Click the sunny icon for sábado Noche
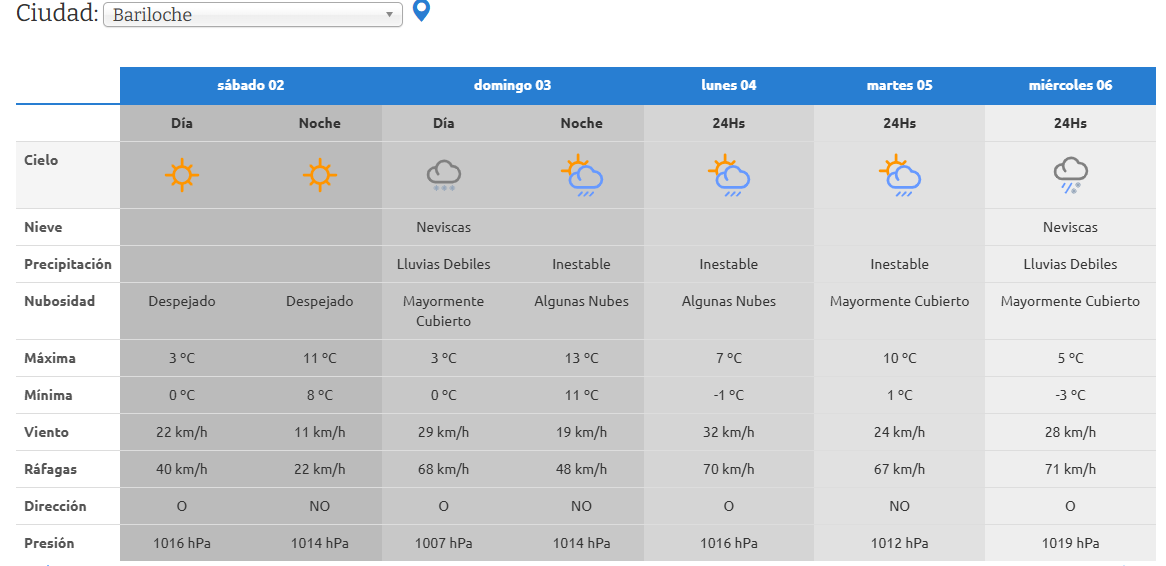This screenshot has height=566, width=1166. 319,175
